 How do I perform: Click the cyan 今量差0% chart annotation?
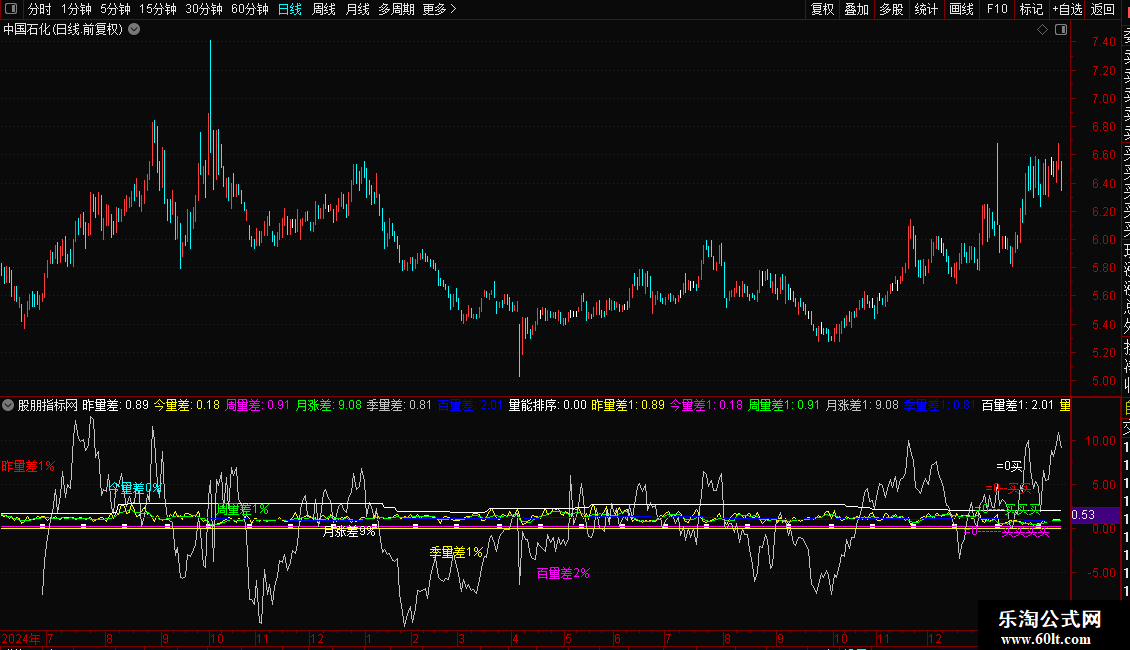[x=135, y=488]
